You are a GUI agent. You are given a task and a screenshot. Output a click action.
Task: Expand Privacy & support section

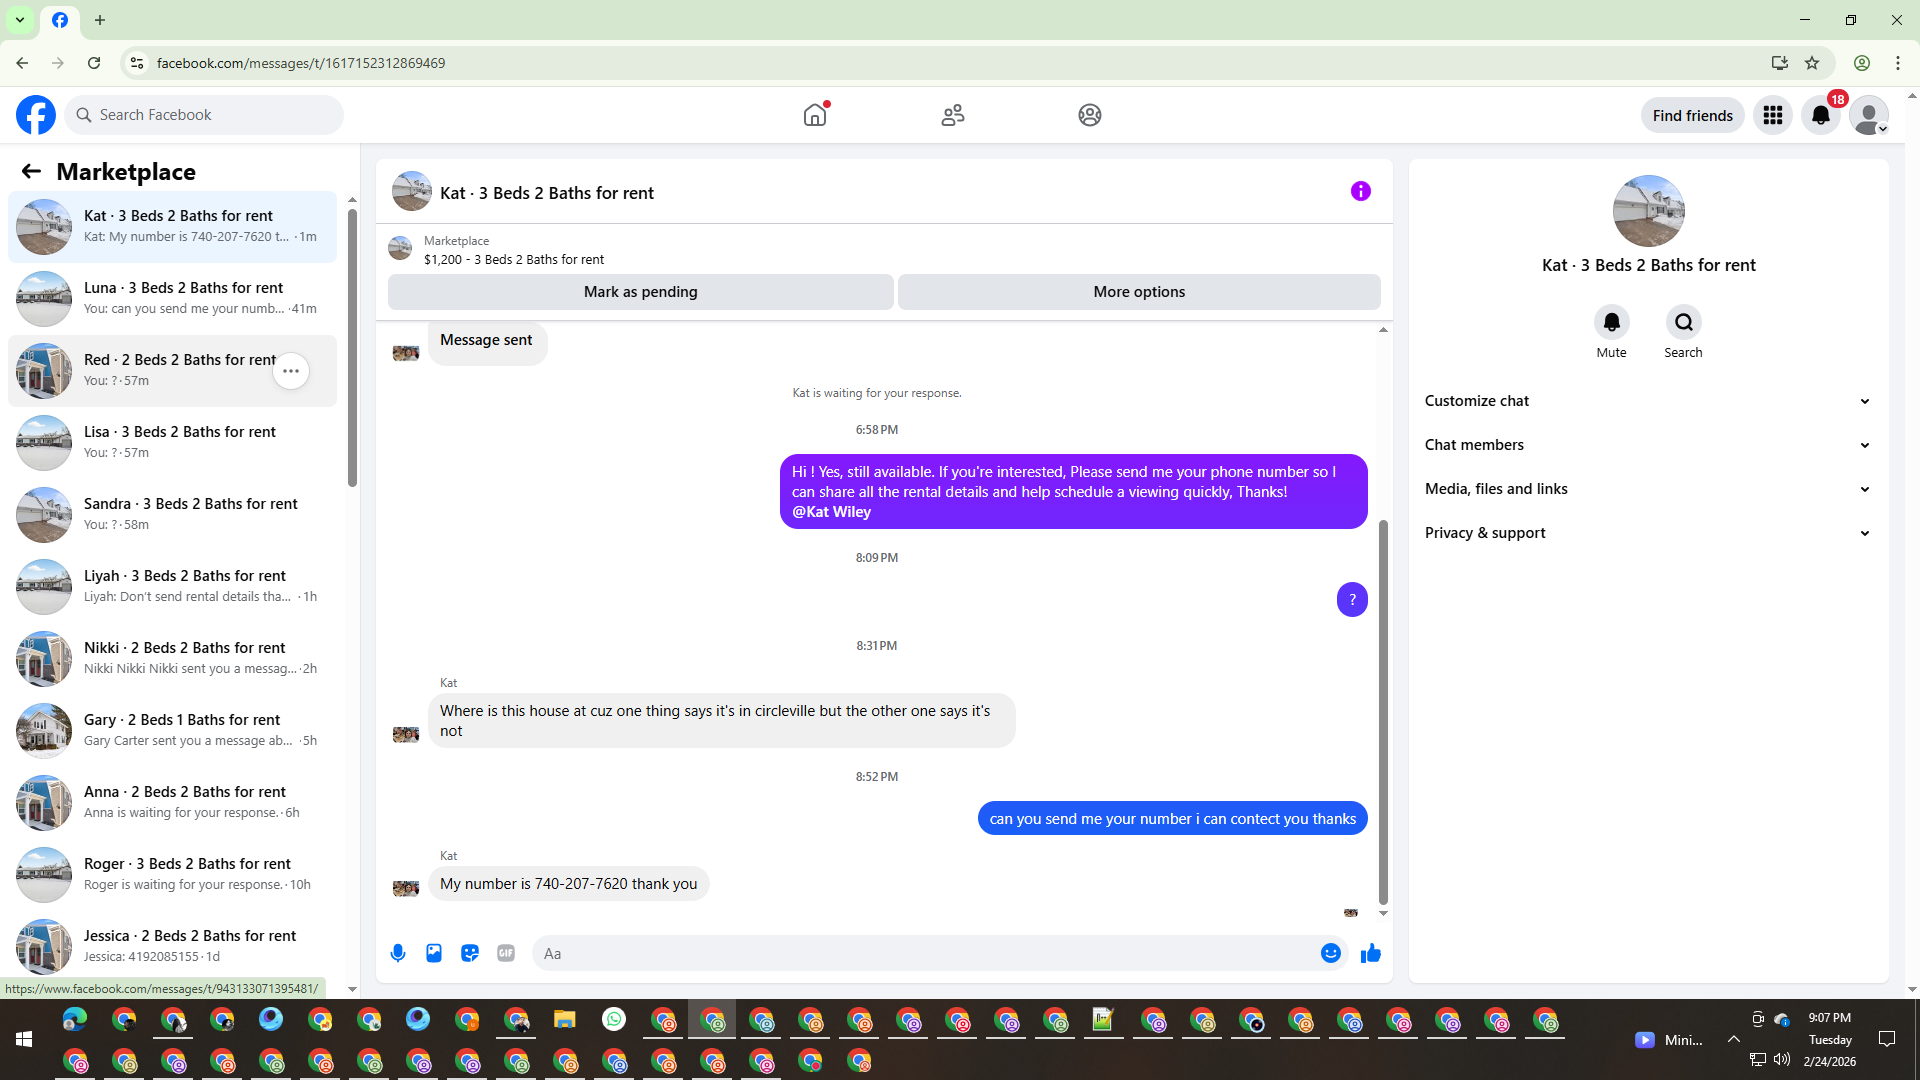(1646, 533)
